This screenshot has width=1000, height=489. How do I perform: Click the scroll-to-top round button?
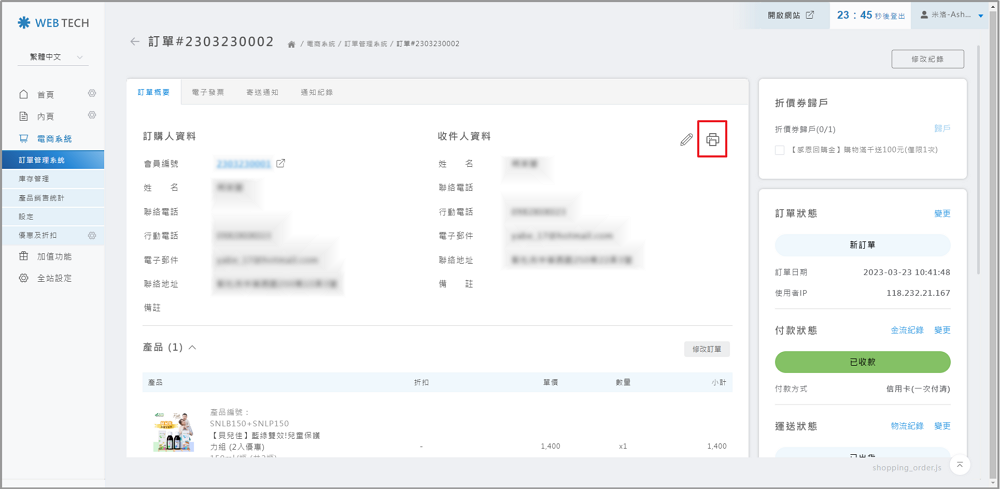coord(959,464)
